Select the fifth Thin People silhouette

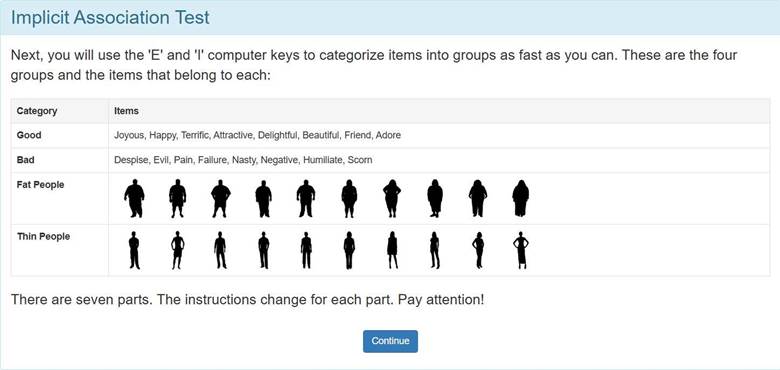point(306,250)
